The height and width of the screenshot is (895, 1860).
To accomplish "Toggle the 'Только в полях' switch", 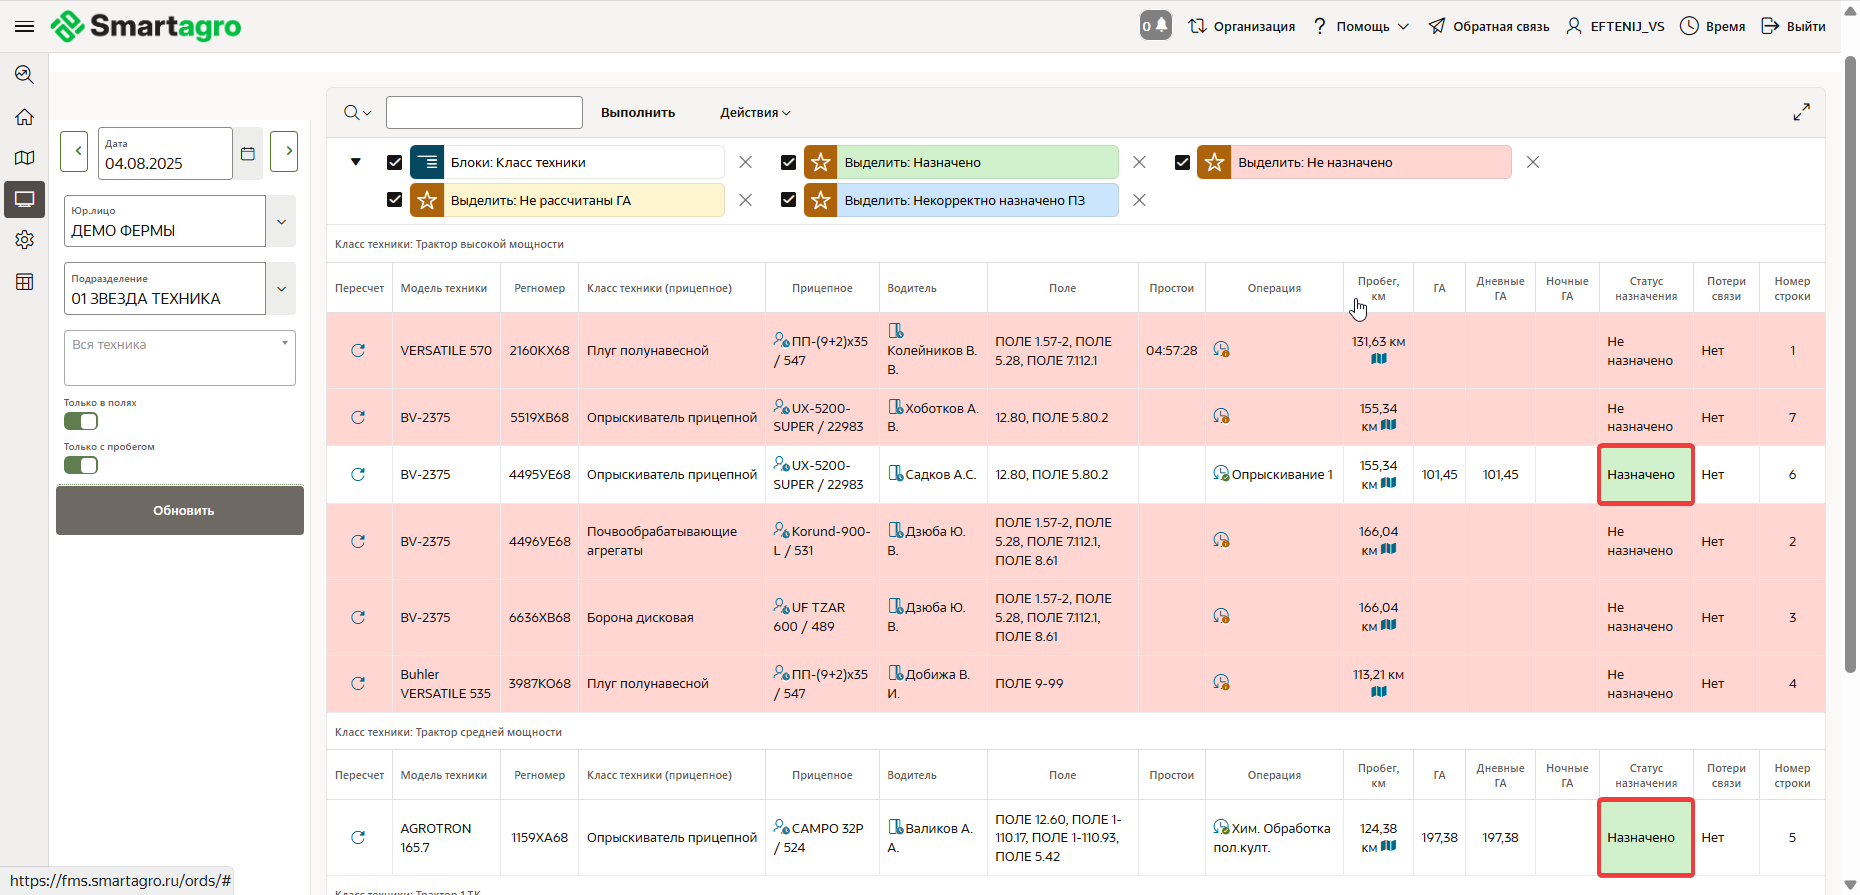I will pyautogui.click(x=81, y=421).
